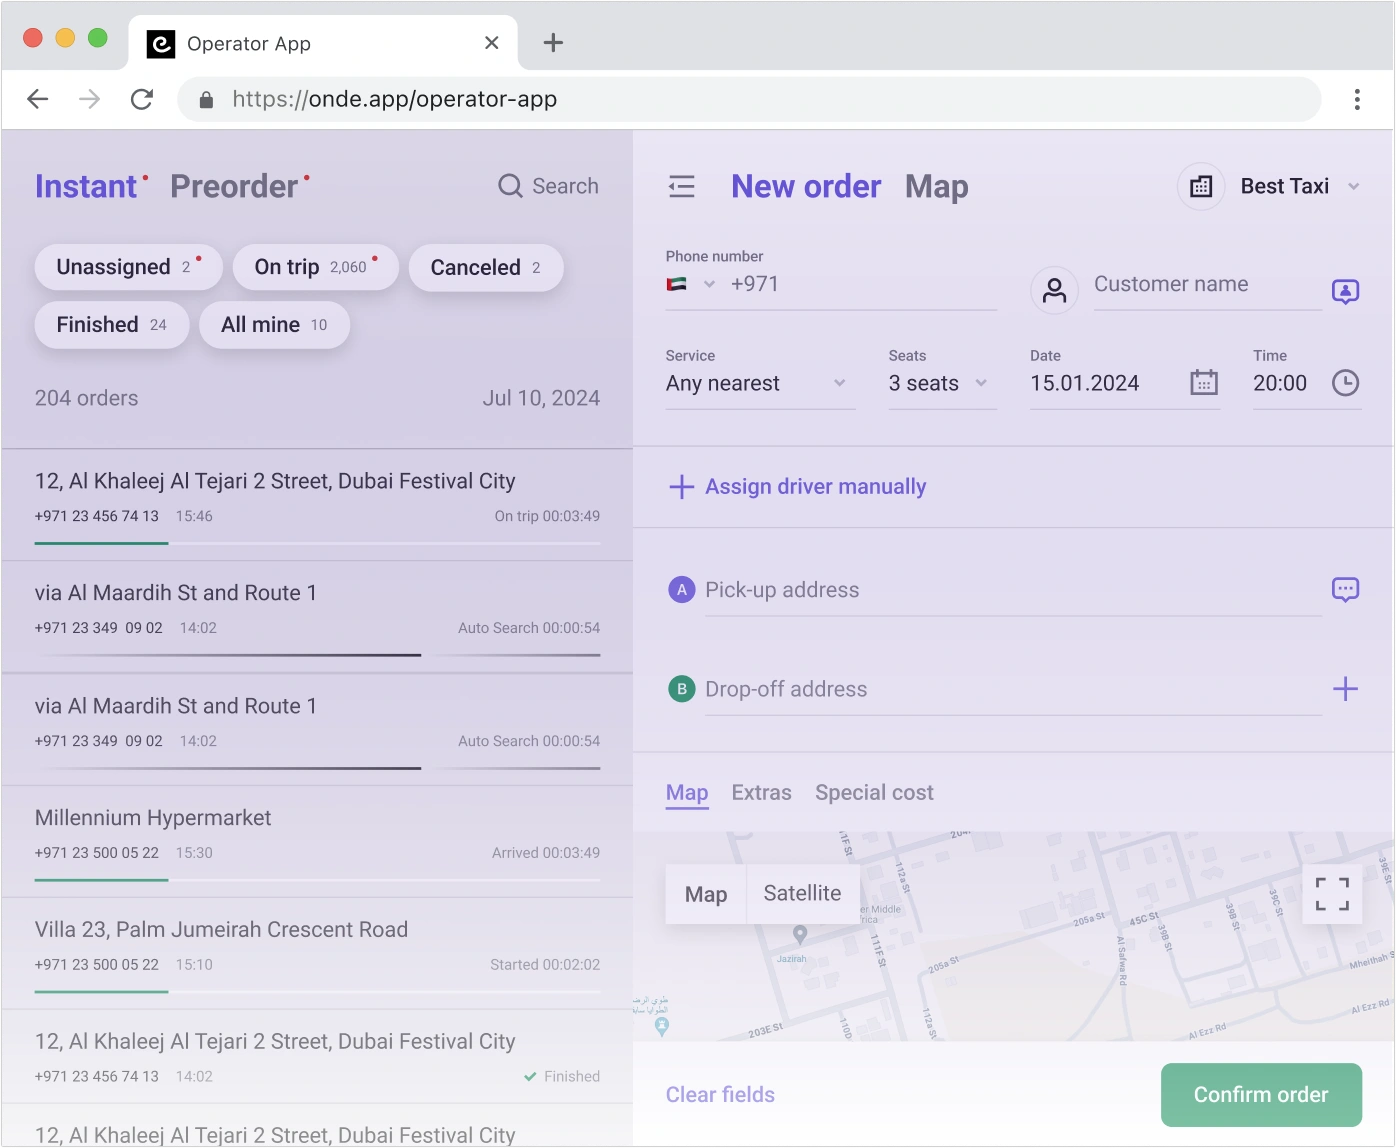Screen dimensions: 1396x1148
Task: Open the calendar date picker icon
Action: (1204, 383)
